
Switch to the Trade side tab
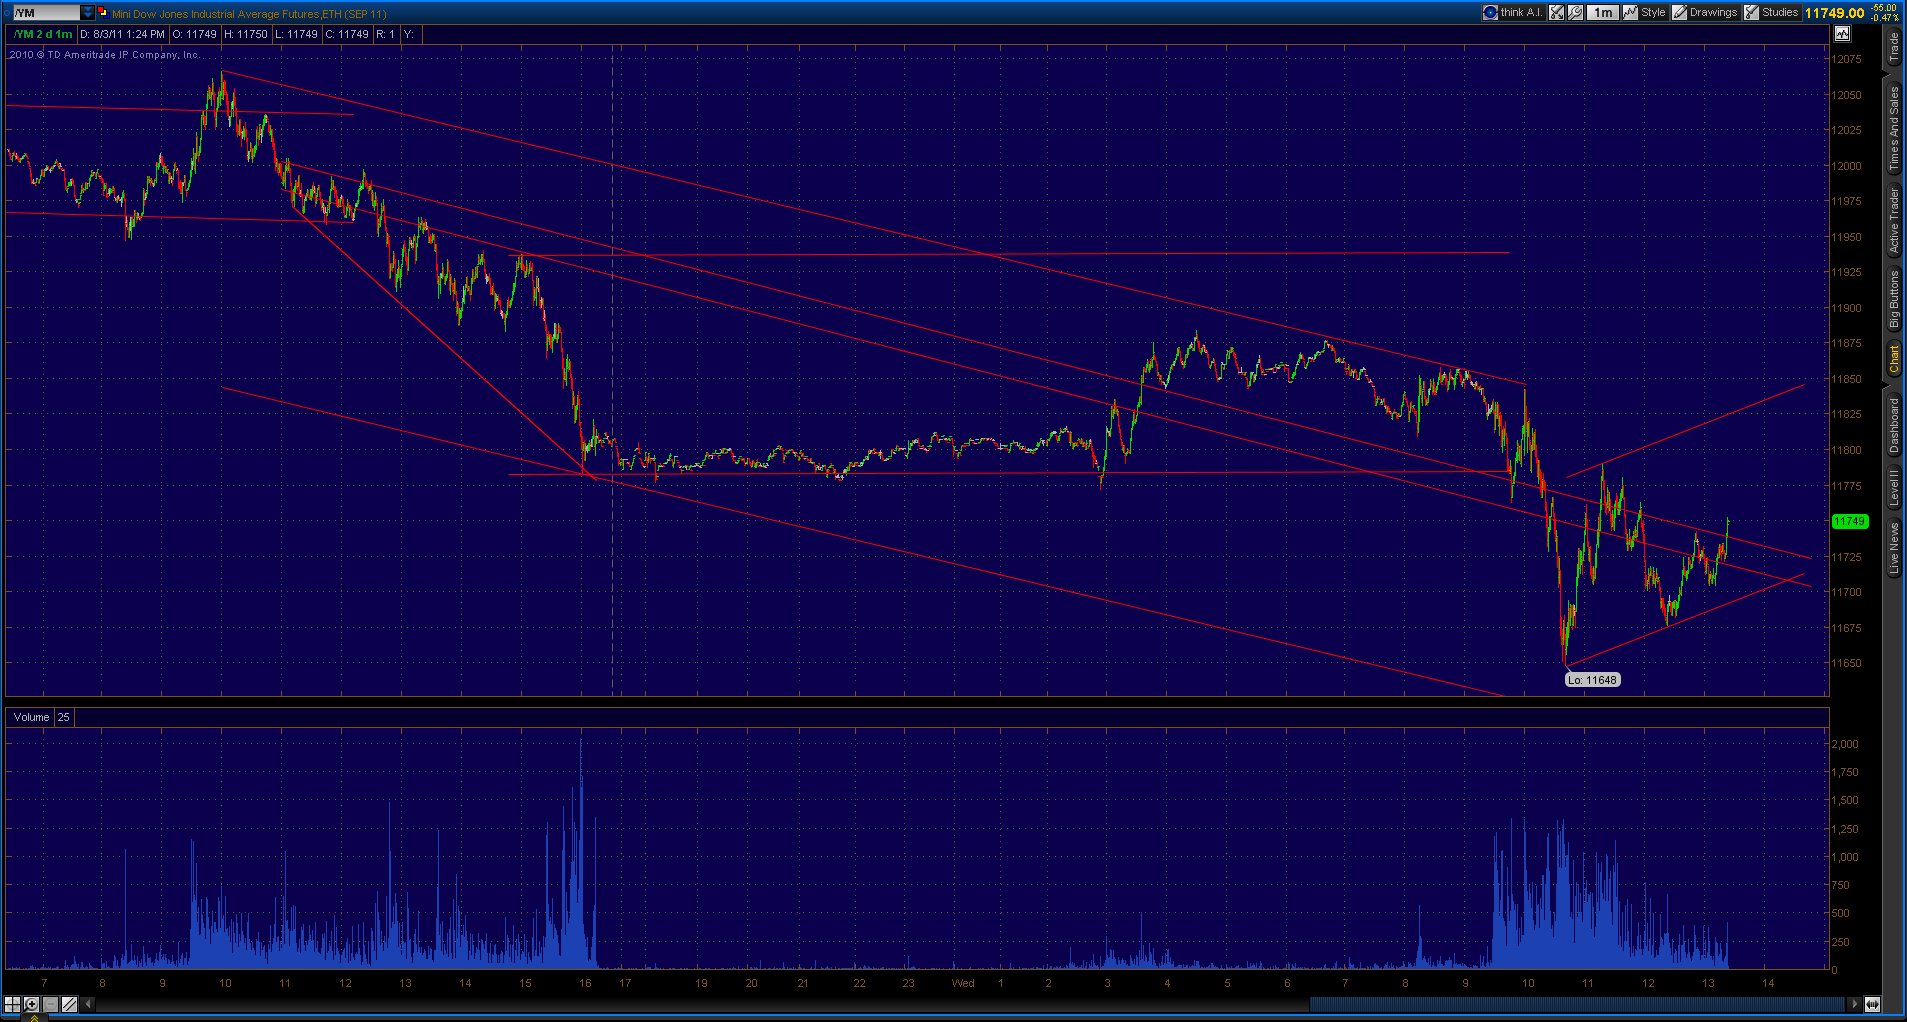click(1894, 47)
